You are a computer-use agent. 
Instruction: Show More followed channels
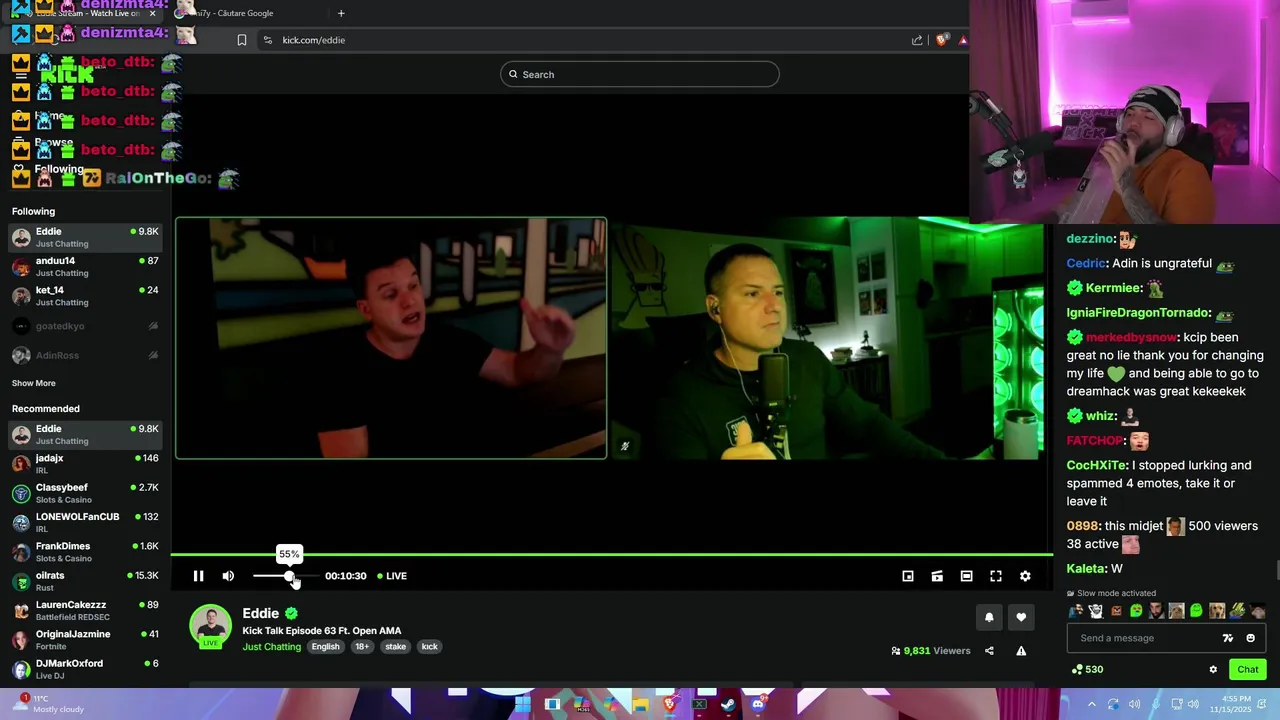pos(34,383)
